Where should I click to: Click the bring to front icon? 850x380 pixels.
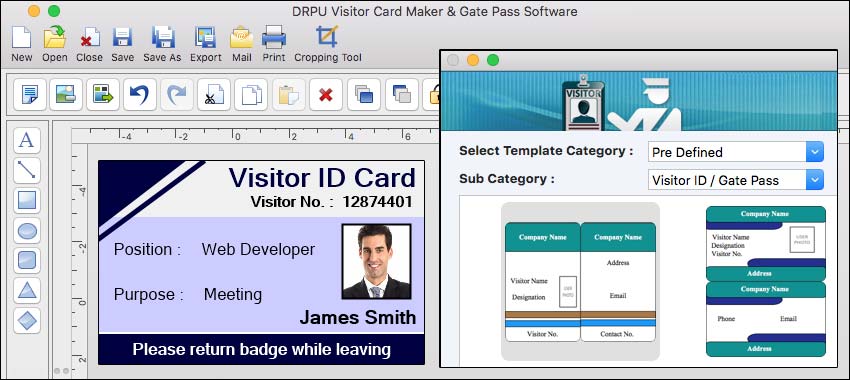[x=364, y=95]
